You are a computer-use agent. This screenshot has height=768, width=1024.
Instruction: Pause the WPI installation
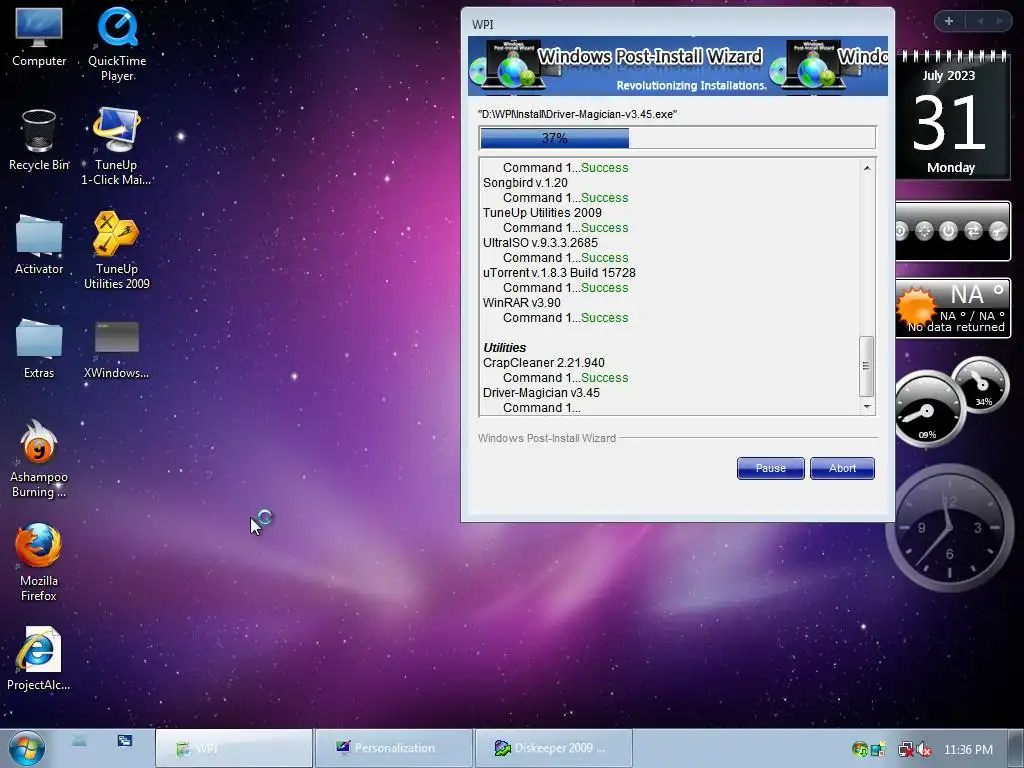[x=771, y=468]
